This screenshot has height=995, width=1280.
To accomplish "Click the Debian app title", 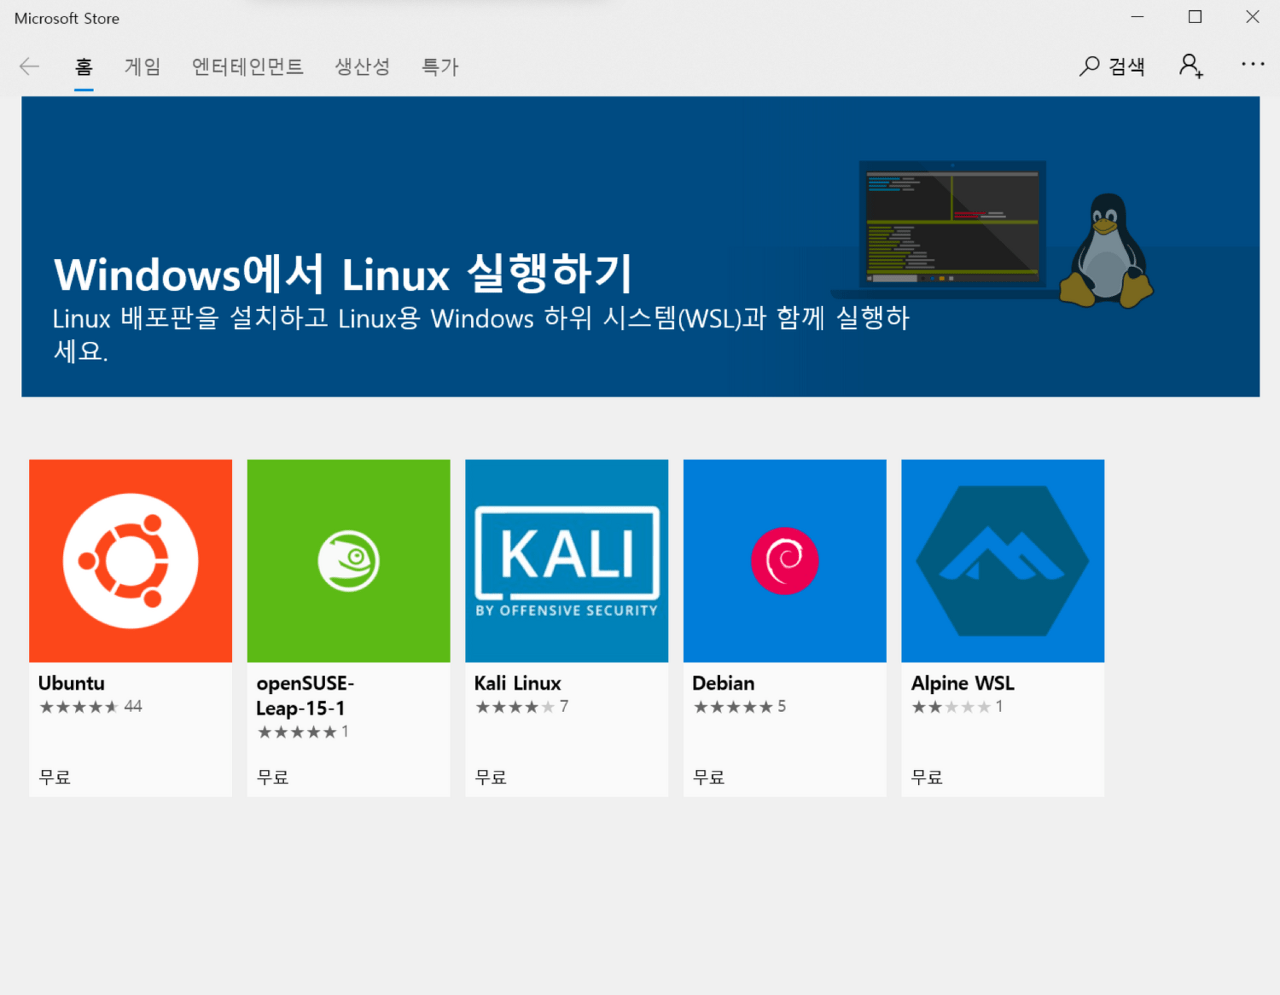I will click(724, 683).
